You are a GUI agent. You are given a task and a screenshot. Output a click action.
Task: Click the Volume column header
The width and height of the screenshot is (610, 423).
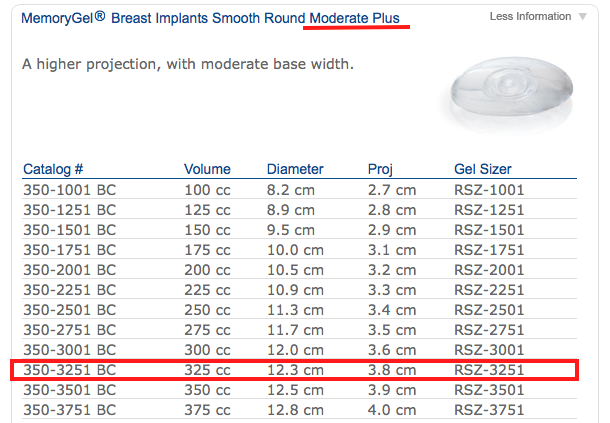pos(207,169)
